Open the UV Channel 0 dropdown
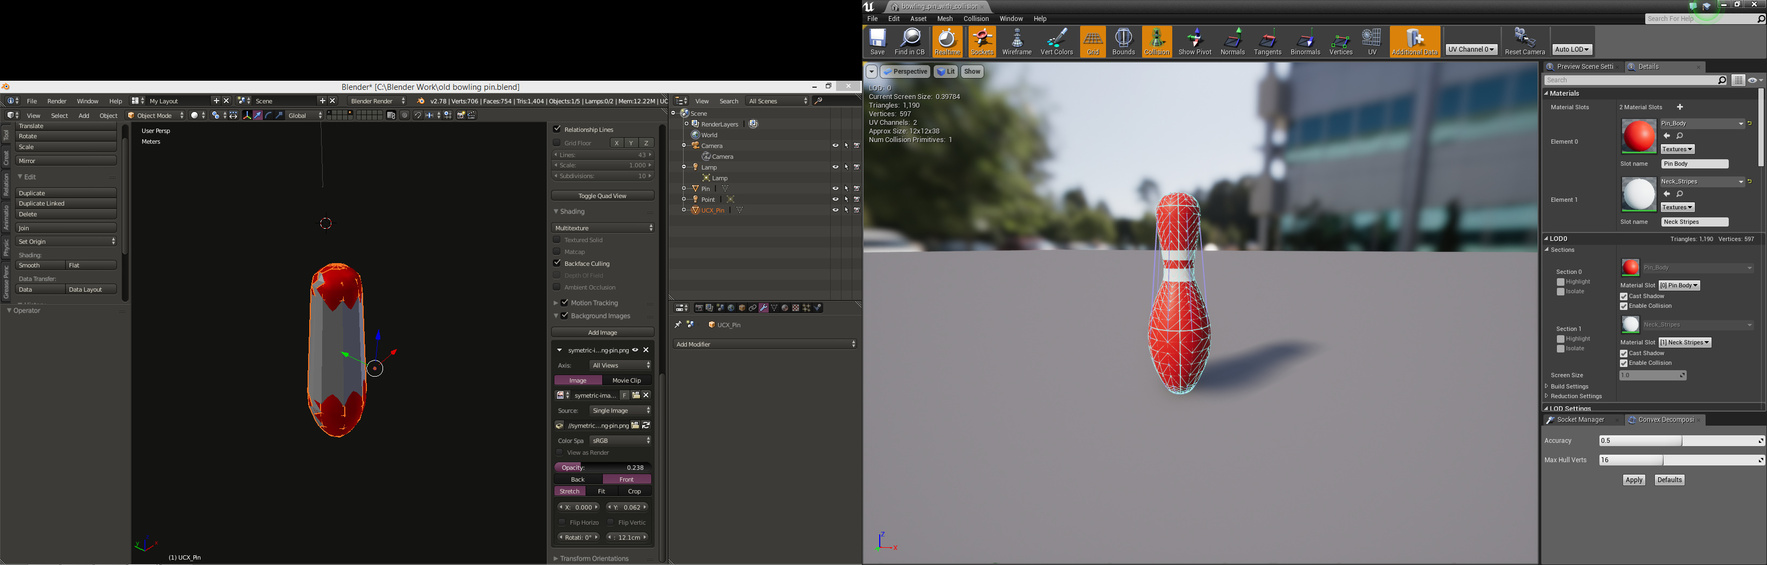 1471,49
